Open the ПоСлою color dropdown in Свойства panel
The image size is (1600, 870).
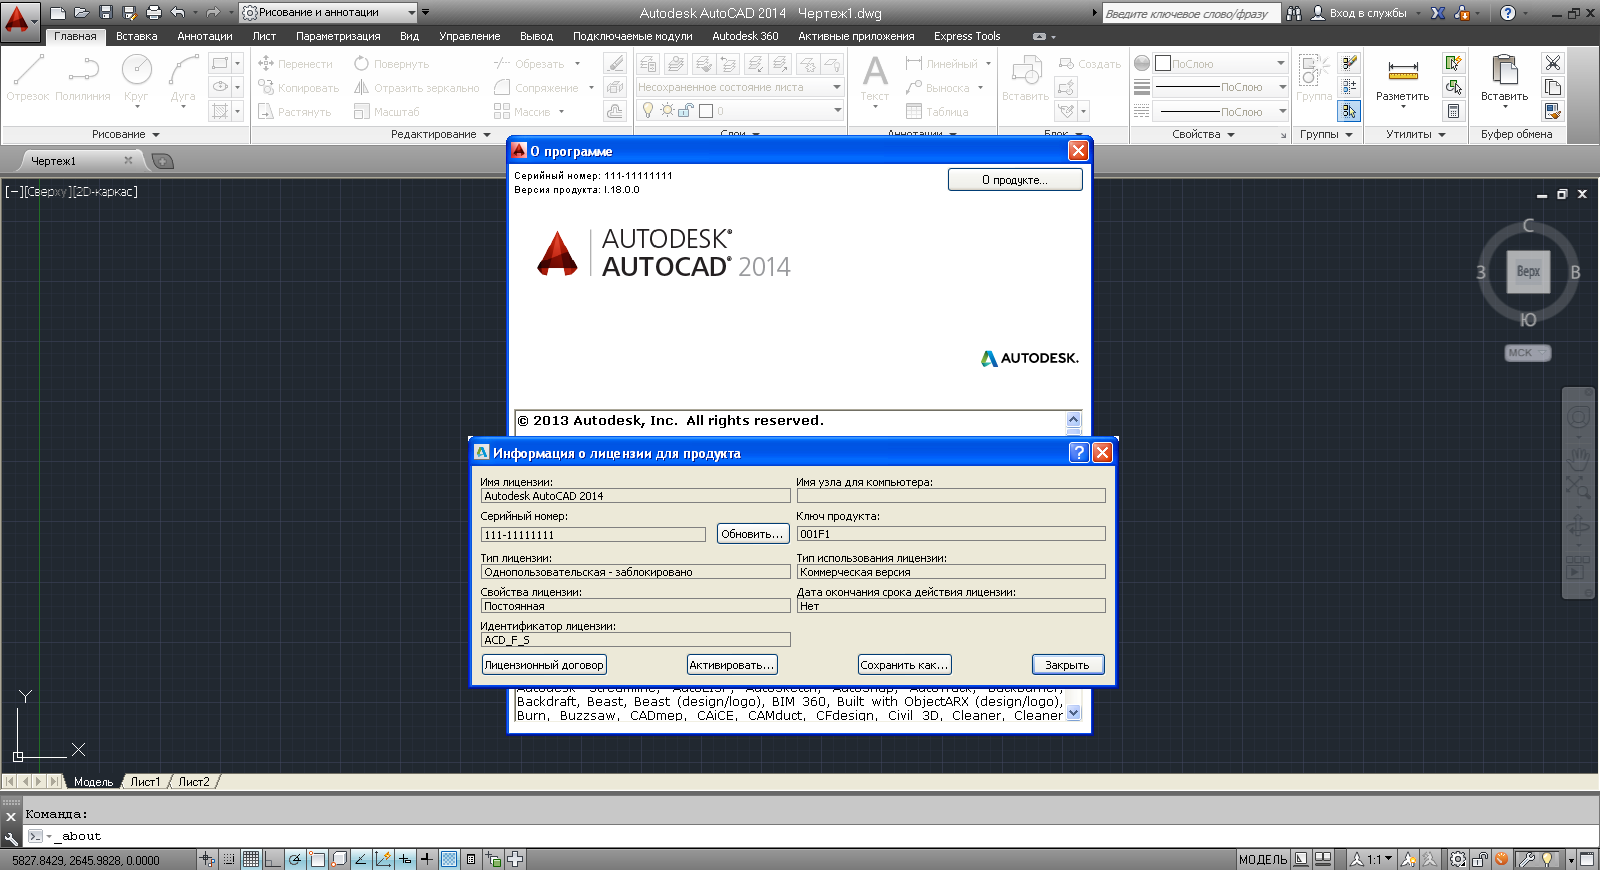tap(1221, 63)
